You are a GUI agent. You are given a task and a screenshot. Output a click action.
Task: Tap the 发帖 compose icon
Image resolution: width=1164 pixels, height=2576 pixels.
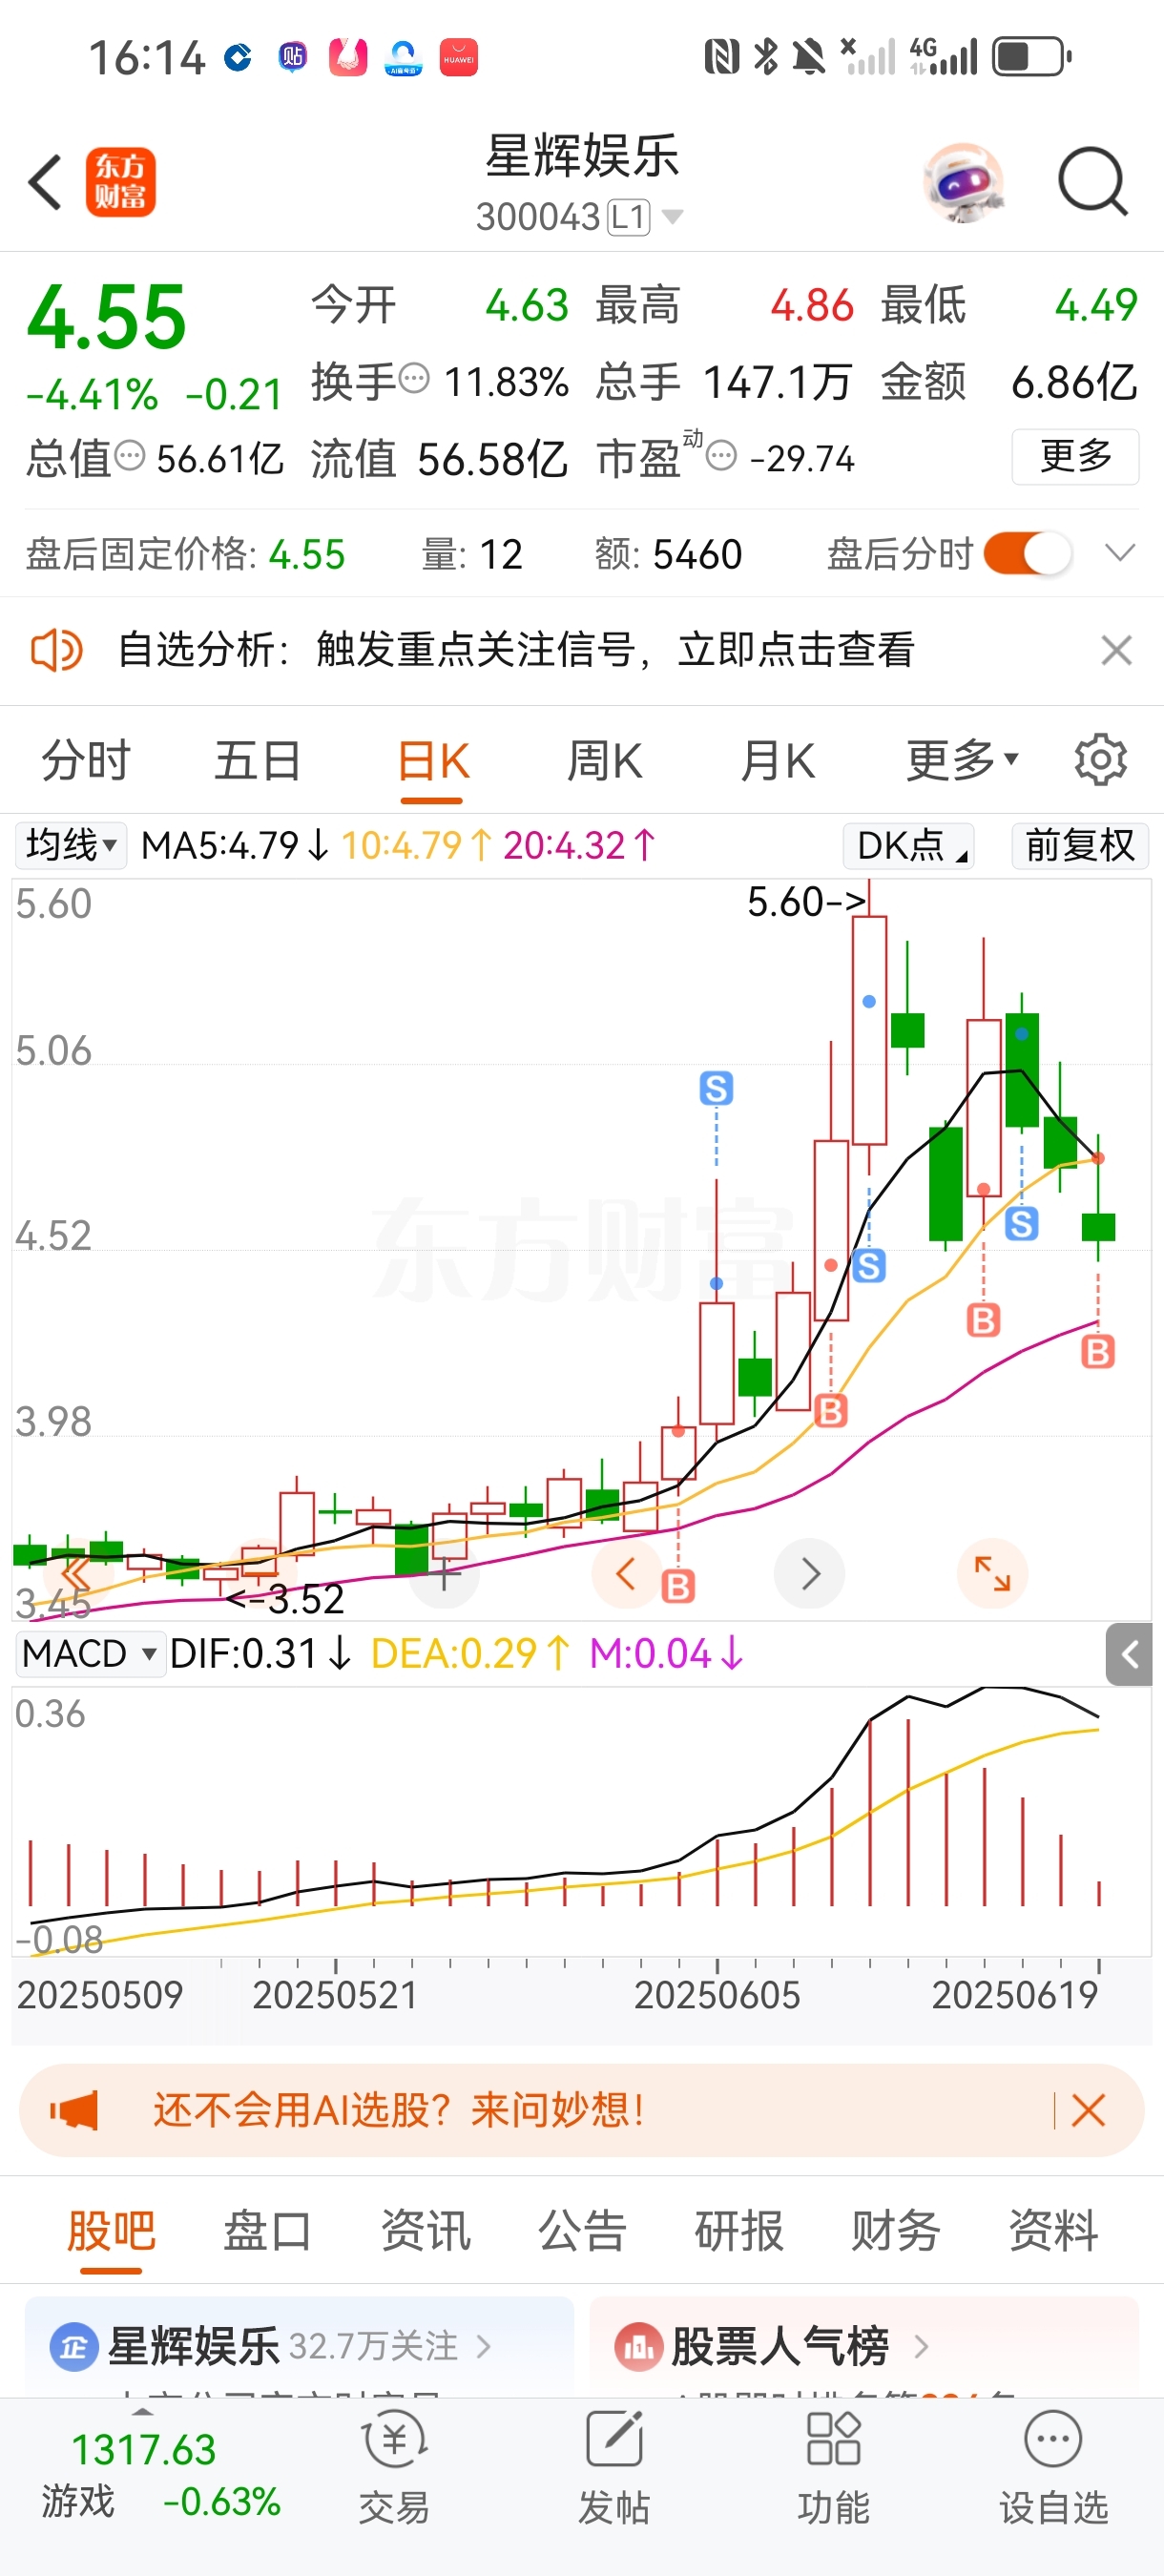(614, 2440)
